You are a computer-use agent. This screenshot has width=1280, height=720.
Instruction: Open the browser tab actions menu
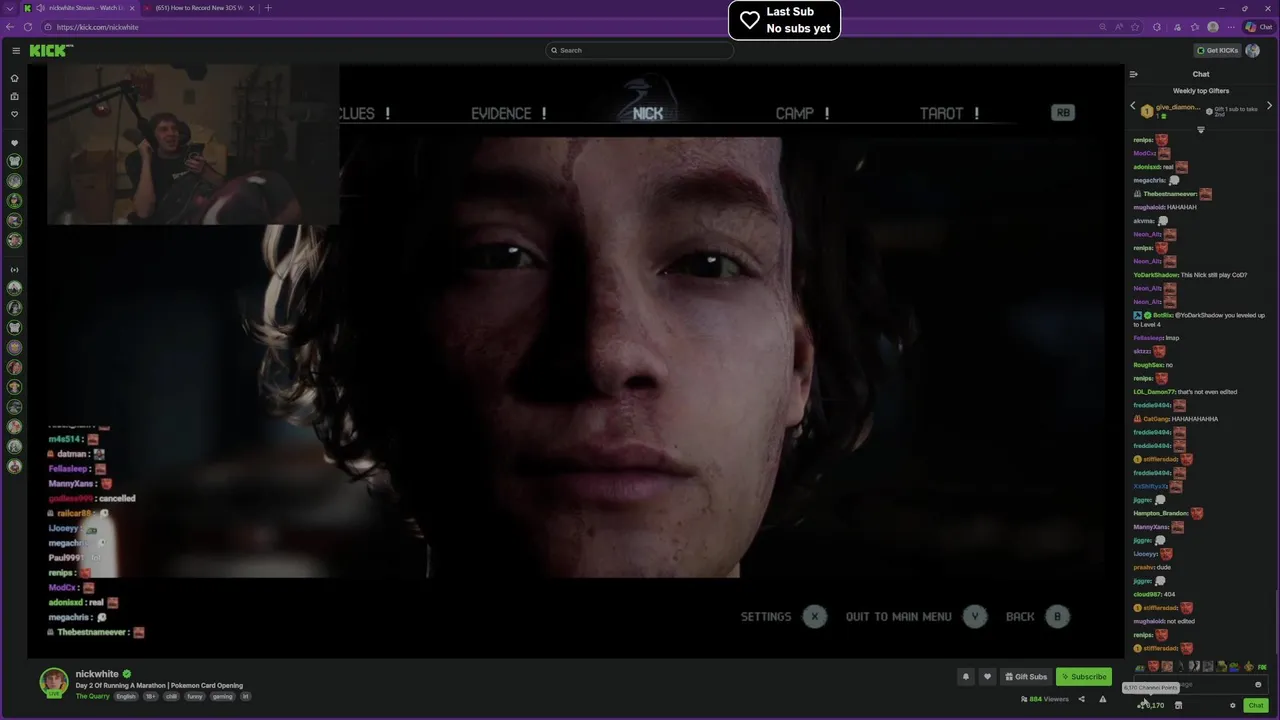(10, 8)
